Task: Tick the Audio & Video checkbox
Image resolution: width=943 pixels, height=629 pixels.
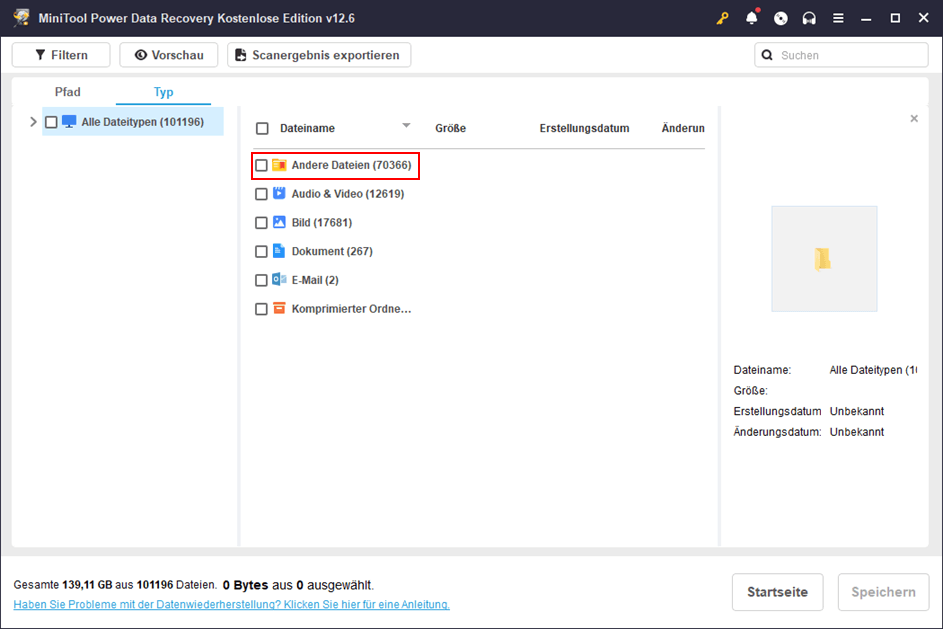Action: (x=261, y=194)
